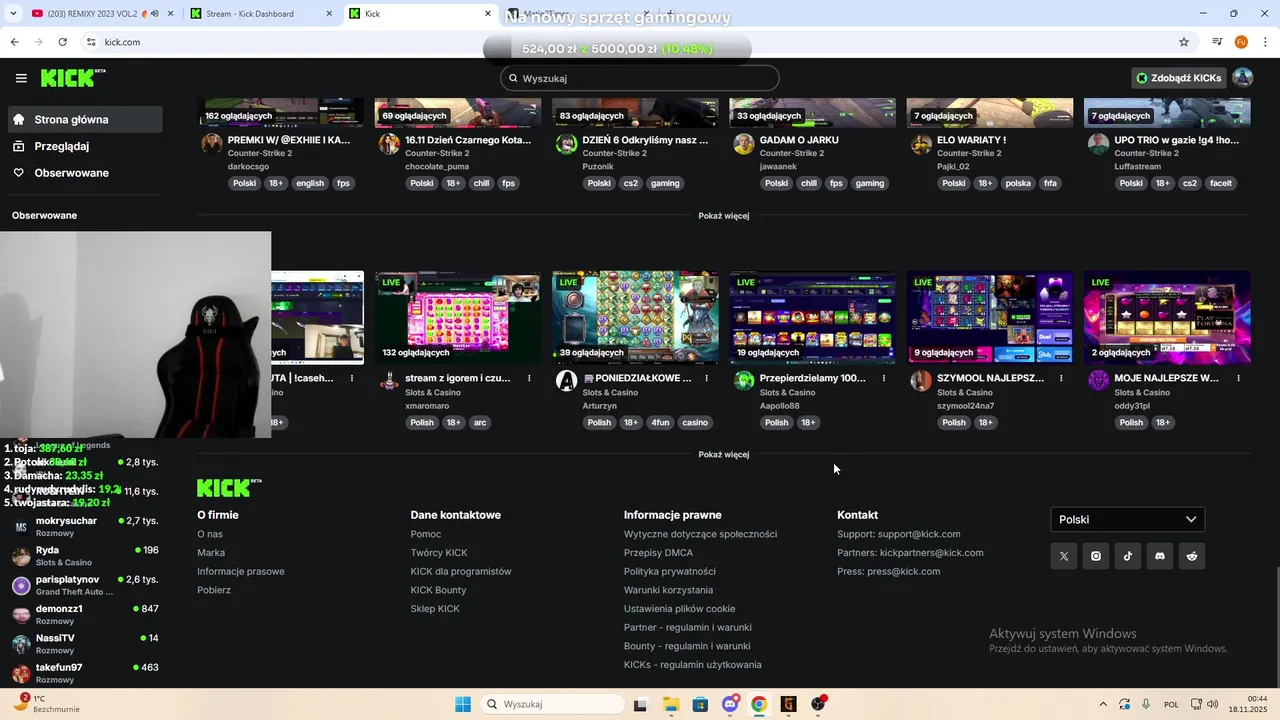Open the Twórcy KICK footer link
This screenshot has width=1280, height=720.
click(439, 553)
